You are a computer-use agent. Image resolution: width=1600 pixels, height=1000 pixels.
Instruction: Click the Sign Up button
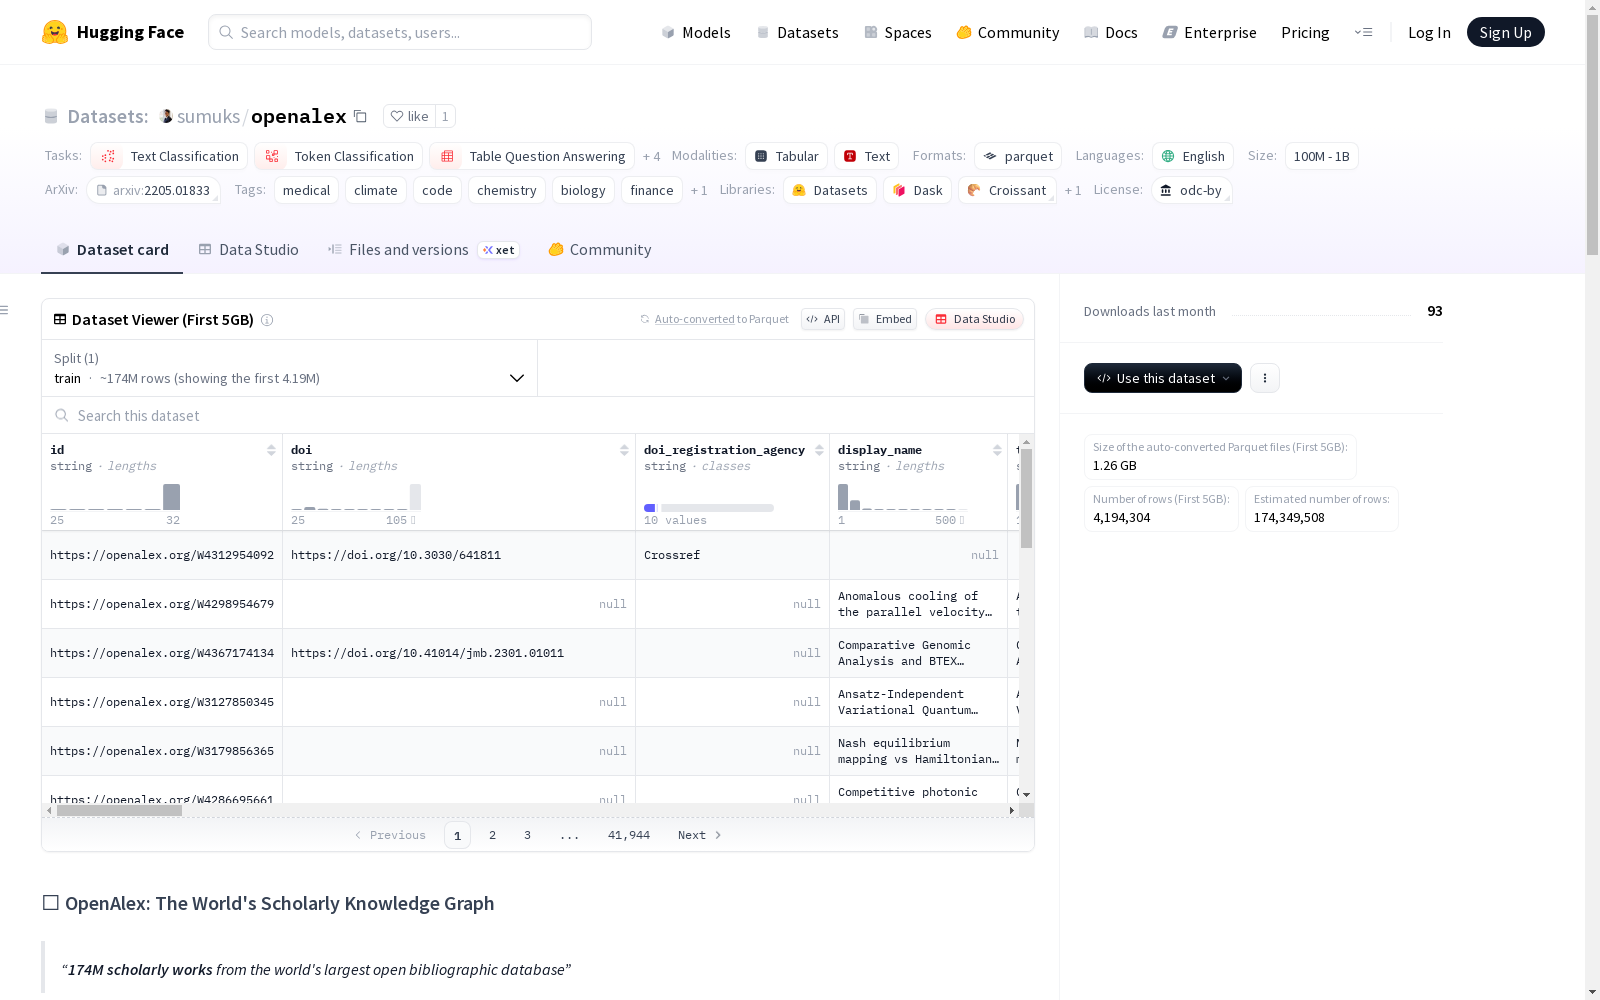pyautogui.click(x=1505, y=32)
